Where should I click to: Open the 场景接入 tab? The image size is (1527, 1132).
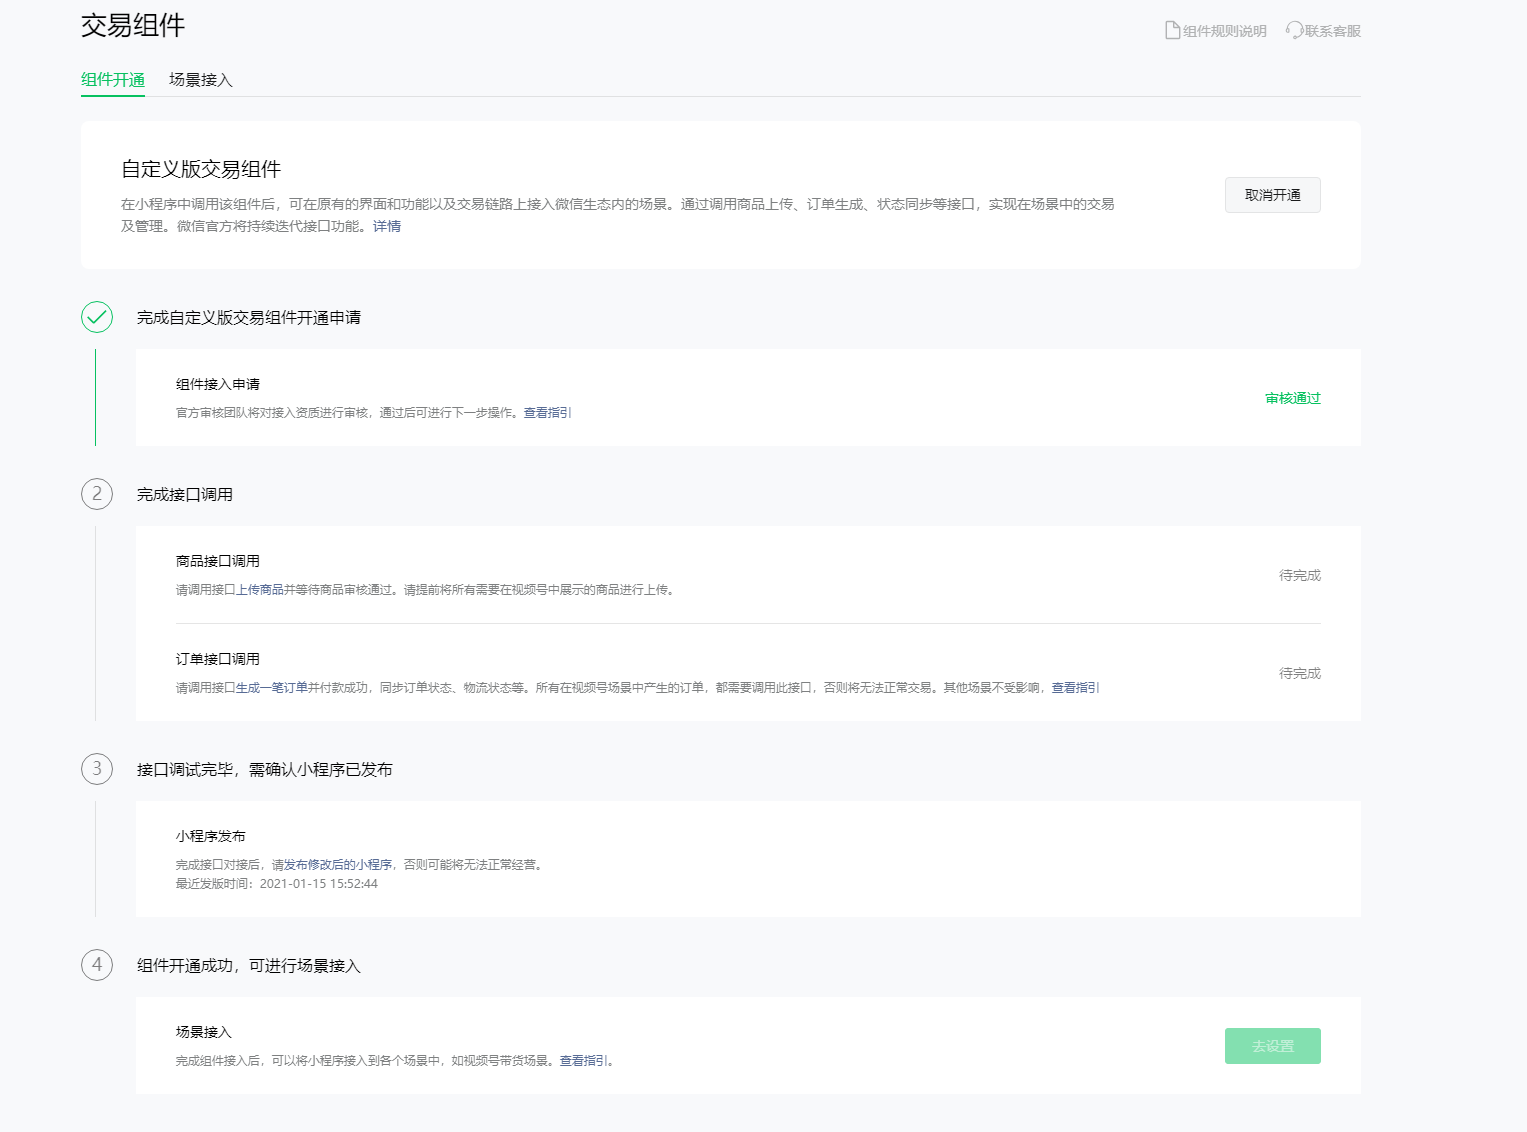[201, 80]
